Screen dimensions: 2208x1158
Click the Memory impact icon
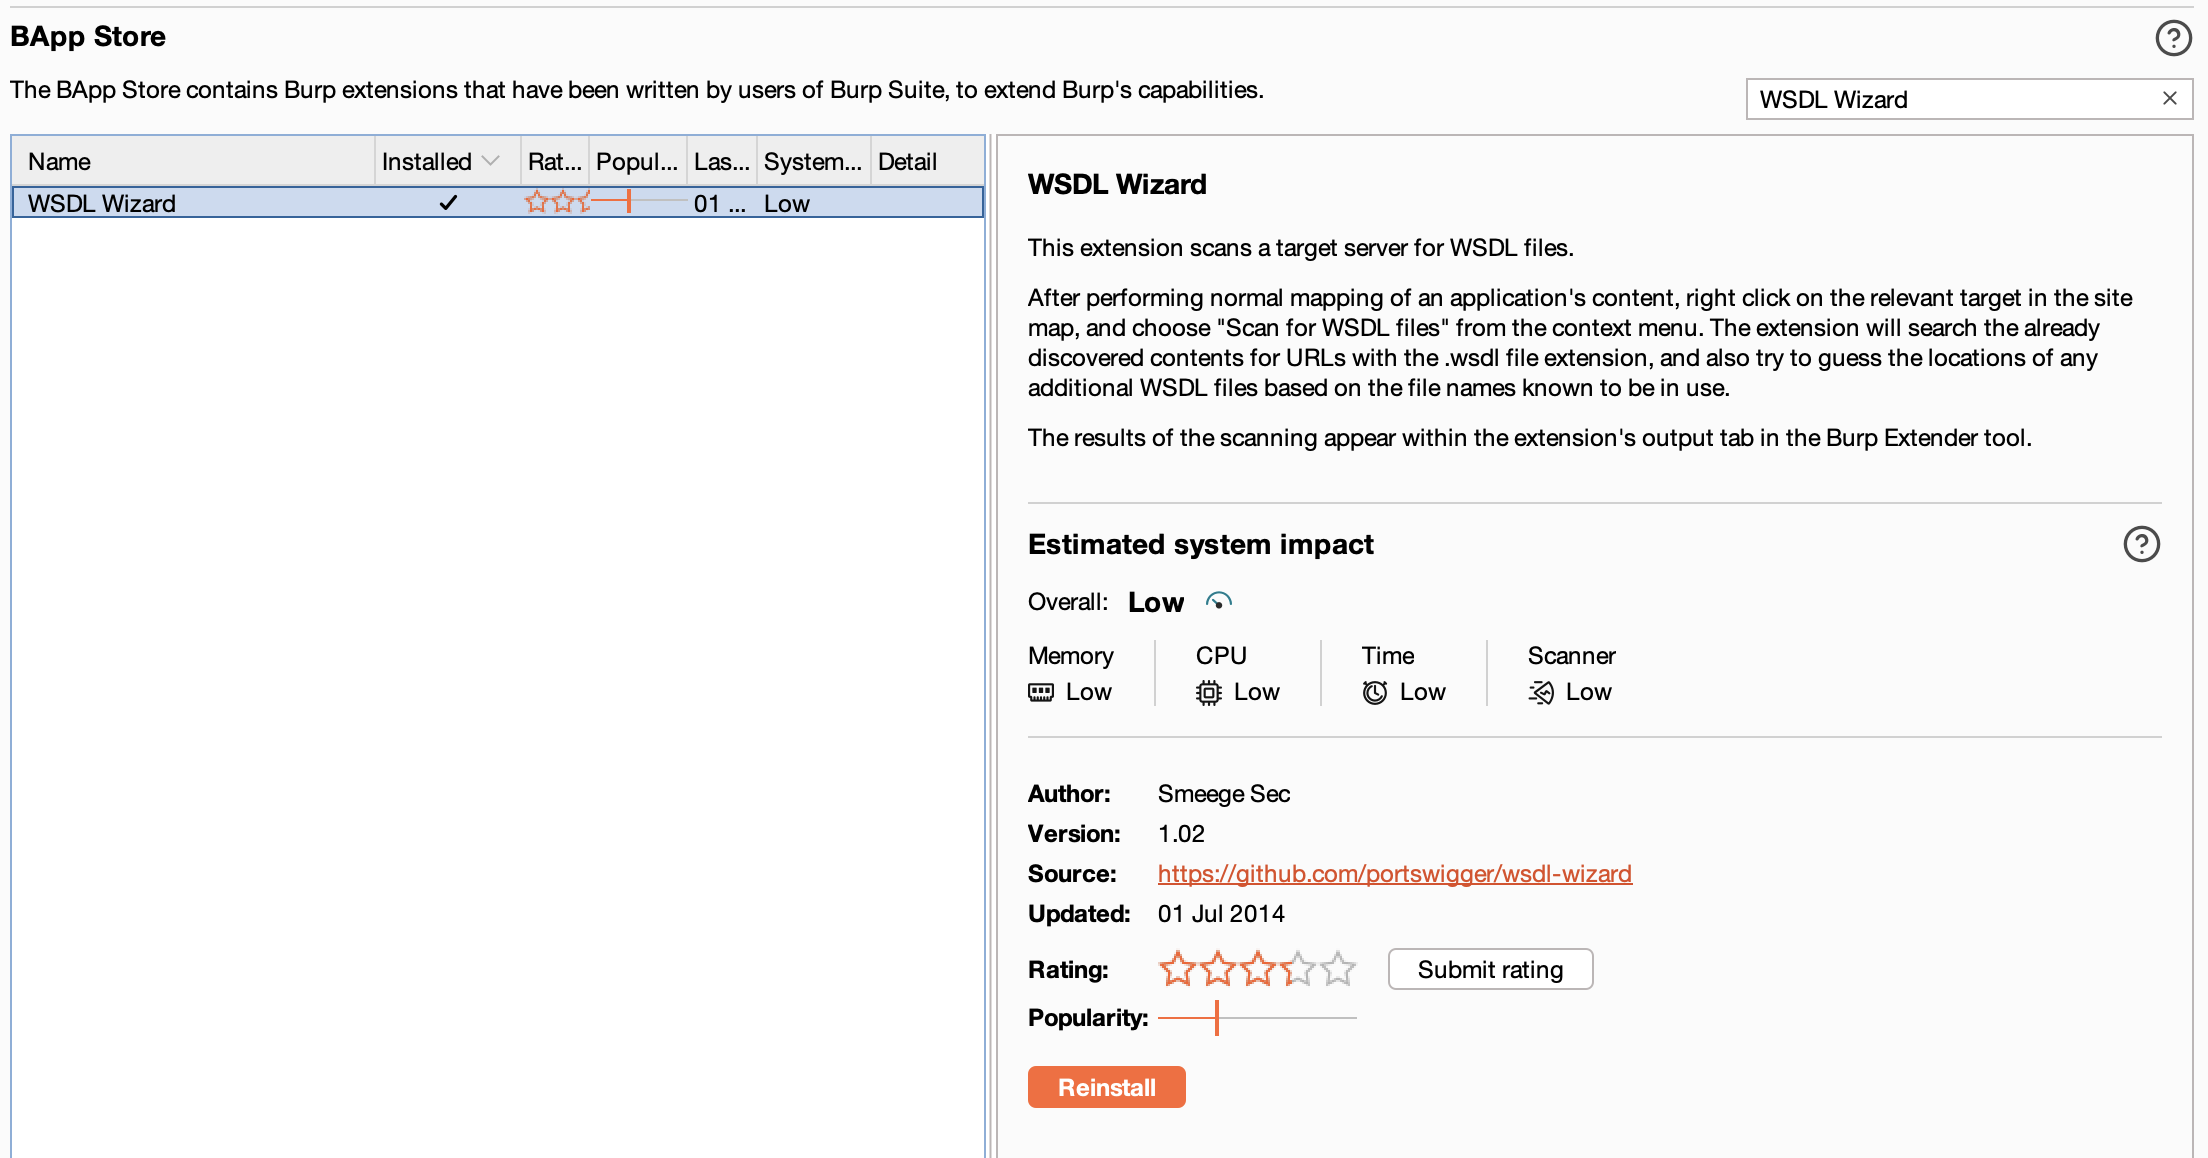1041,692
